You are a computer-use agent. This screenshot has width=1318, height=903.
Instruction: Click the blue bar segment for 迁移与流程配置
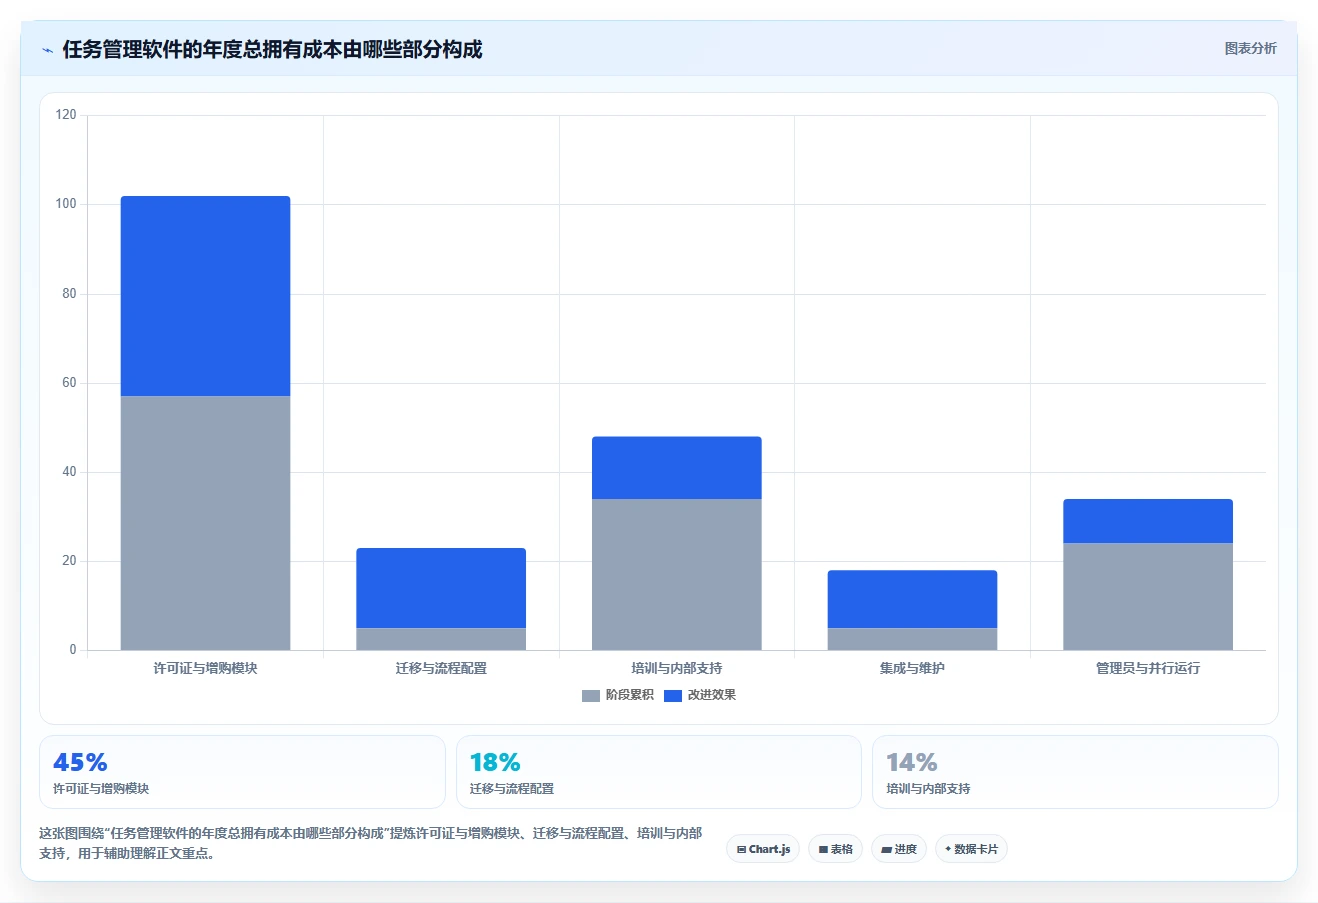pos(441,588)
